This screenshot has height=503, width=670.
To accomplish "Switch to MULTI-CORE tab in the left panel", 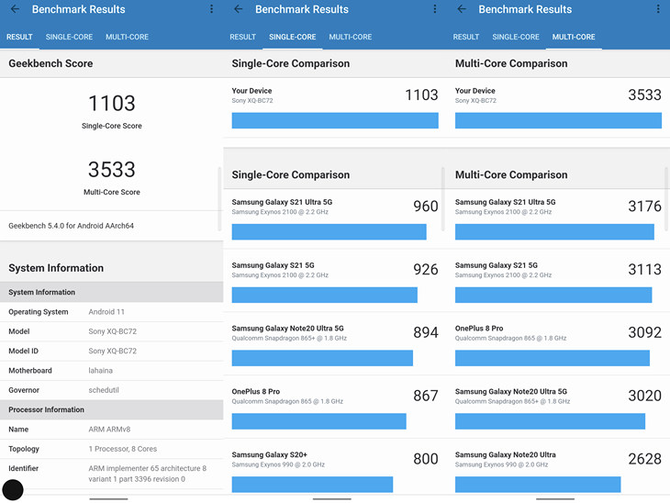I will (126, 37).
